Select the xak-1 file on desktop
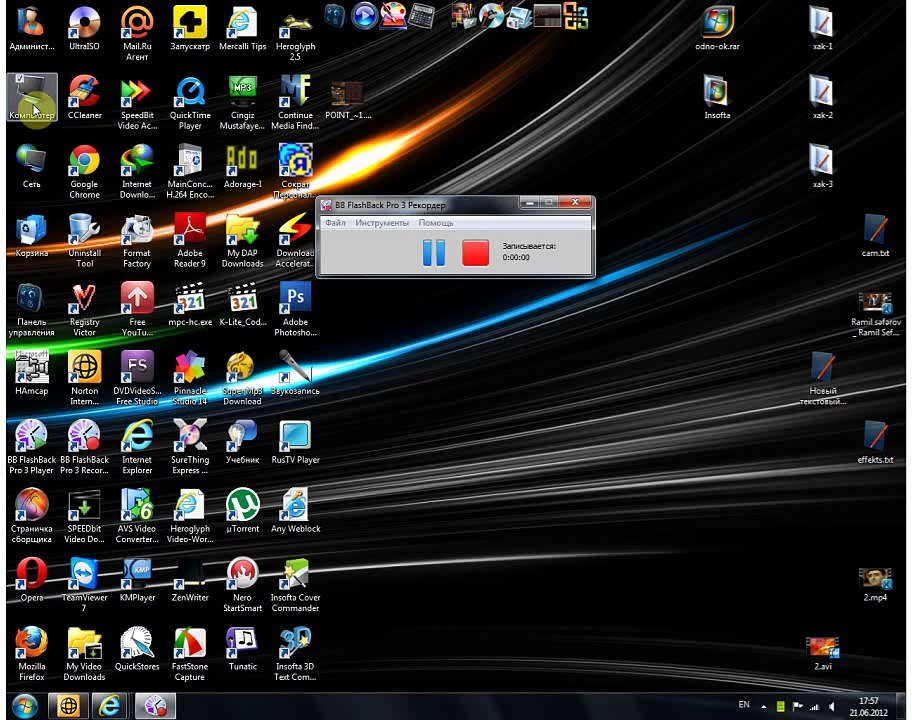 822,29
